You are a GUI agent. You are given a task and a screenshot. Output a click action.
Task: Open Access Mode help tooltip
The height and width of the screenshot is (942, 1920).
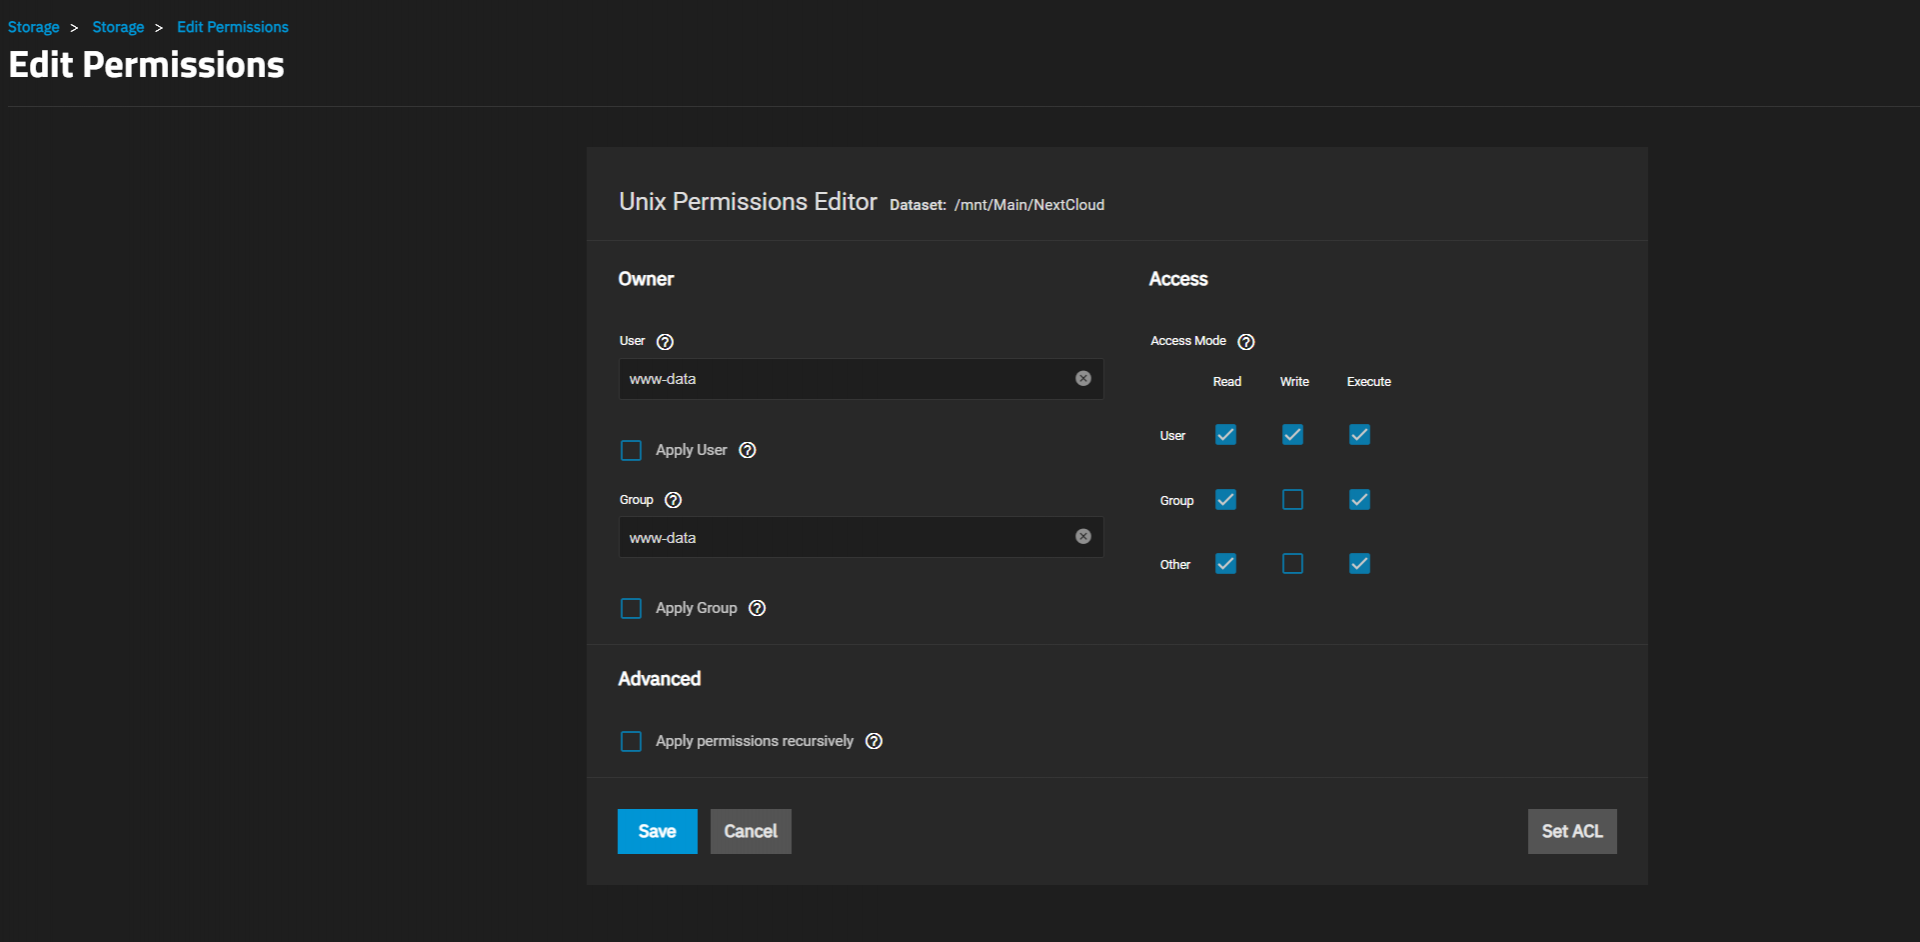(1246, 342)
